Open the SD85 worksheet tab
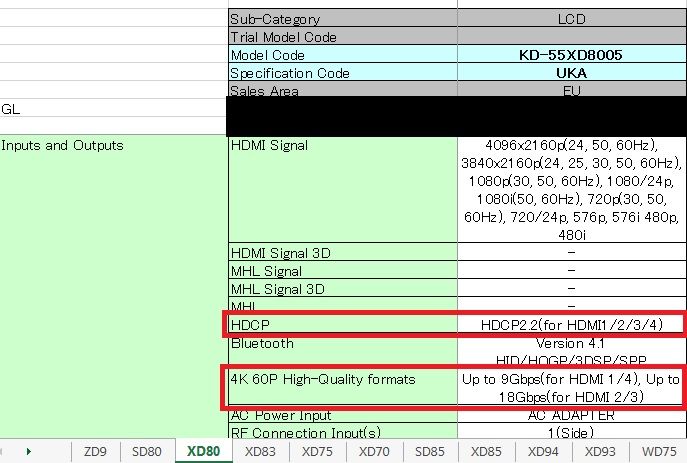This screenshot has height=463, width=687. (430, 451)
